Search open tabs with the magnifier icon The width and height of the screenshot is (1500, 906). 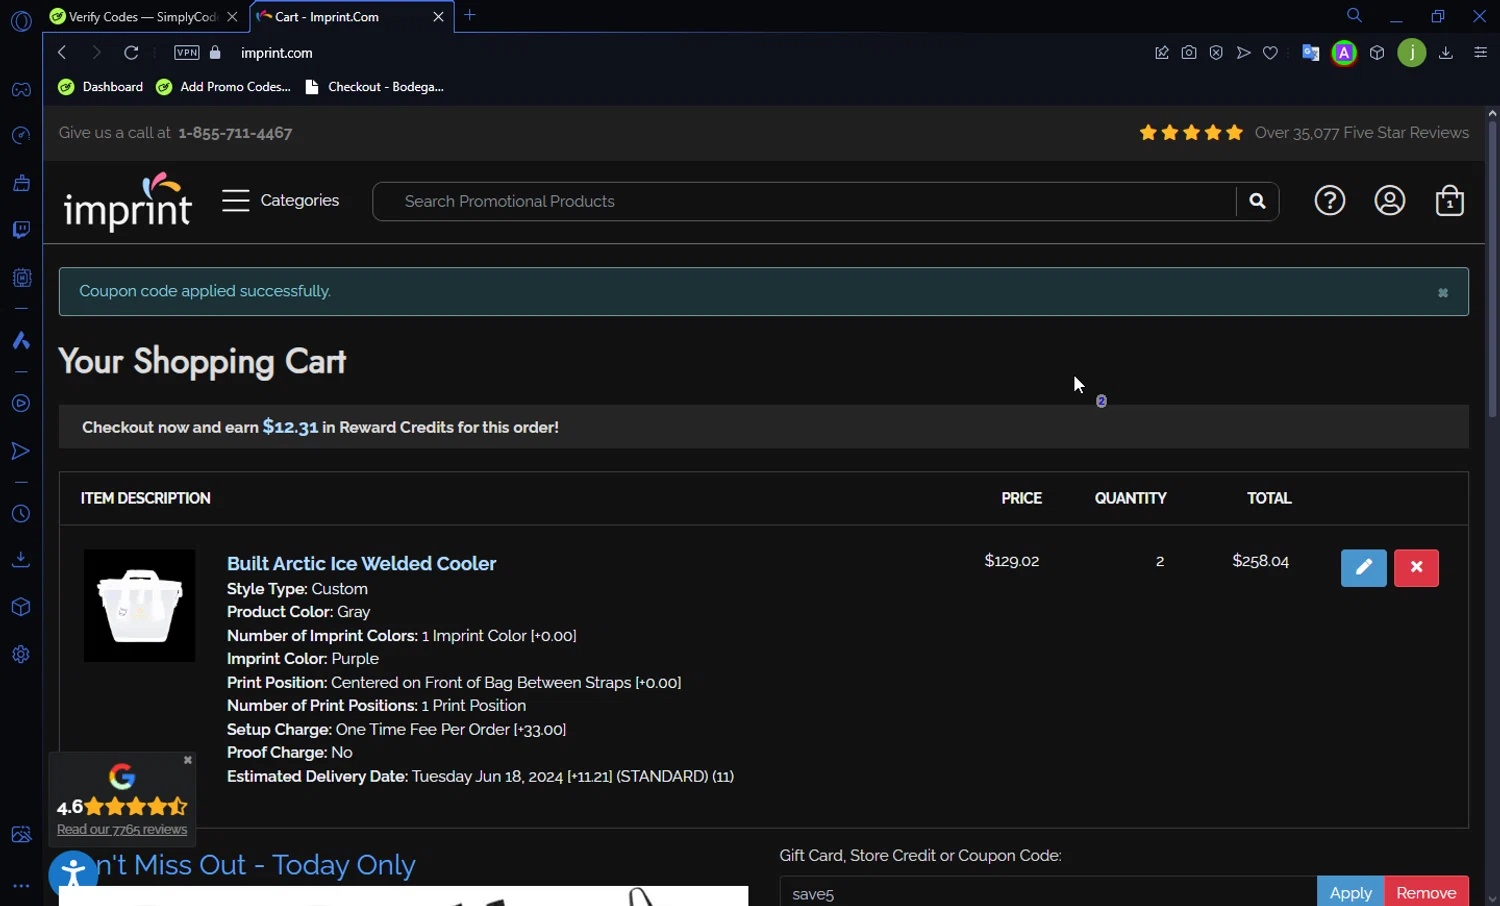(1354, 16)
